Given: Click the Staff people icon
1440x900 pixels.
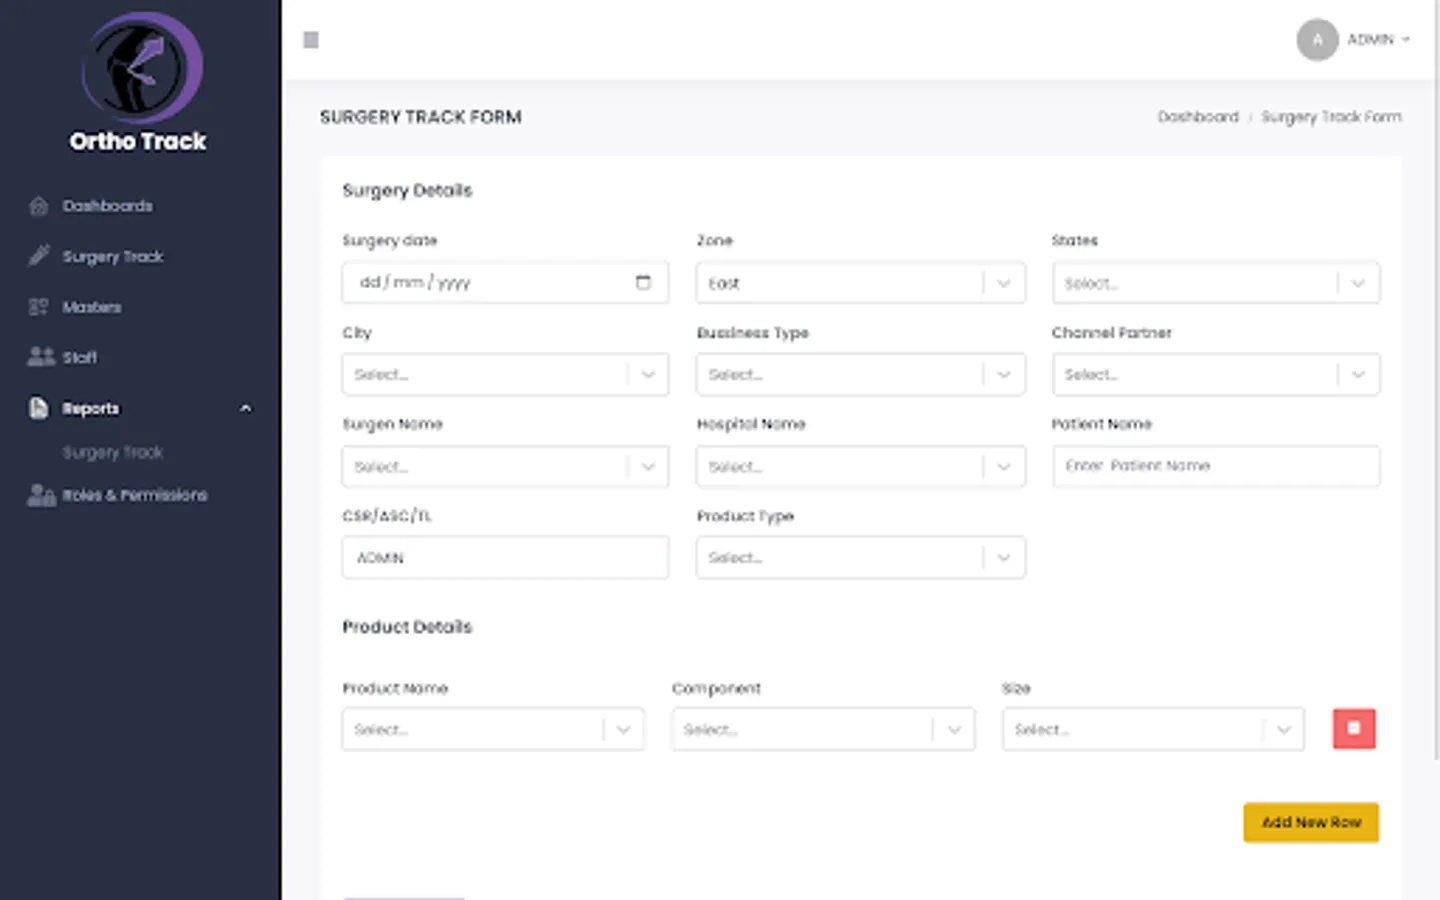Looking at the screenshot, I should tap(40, 357).
